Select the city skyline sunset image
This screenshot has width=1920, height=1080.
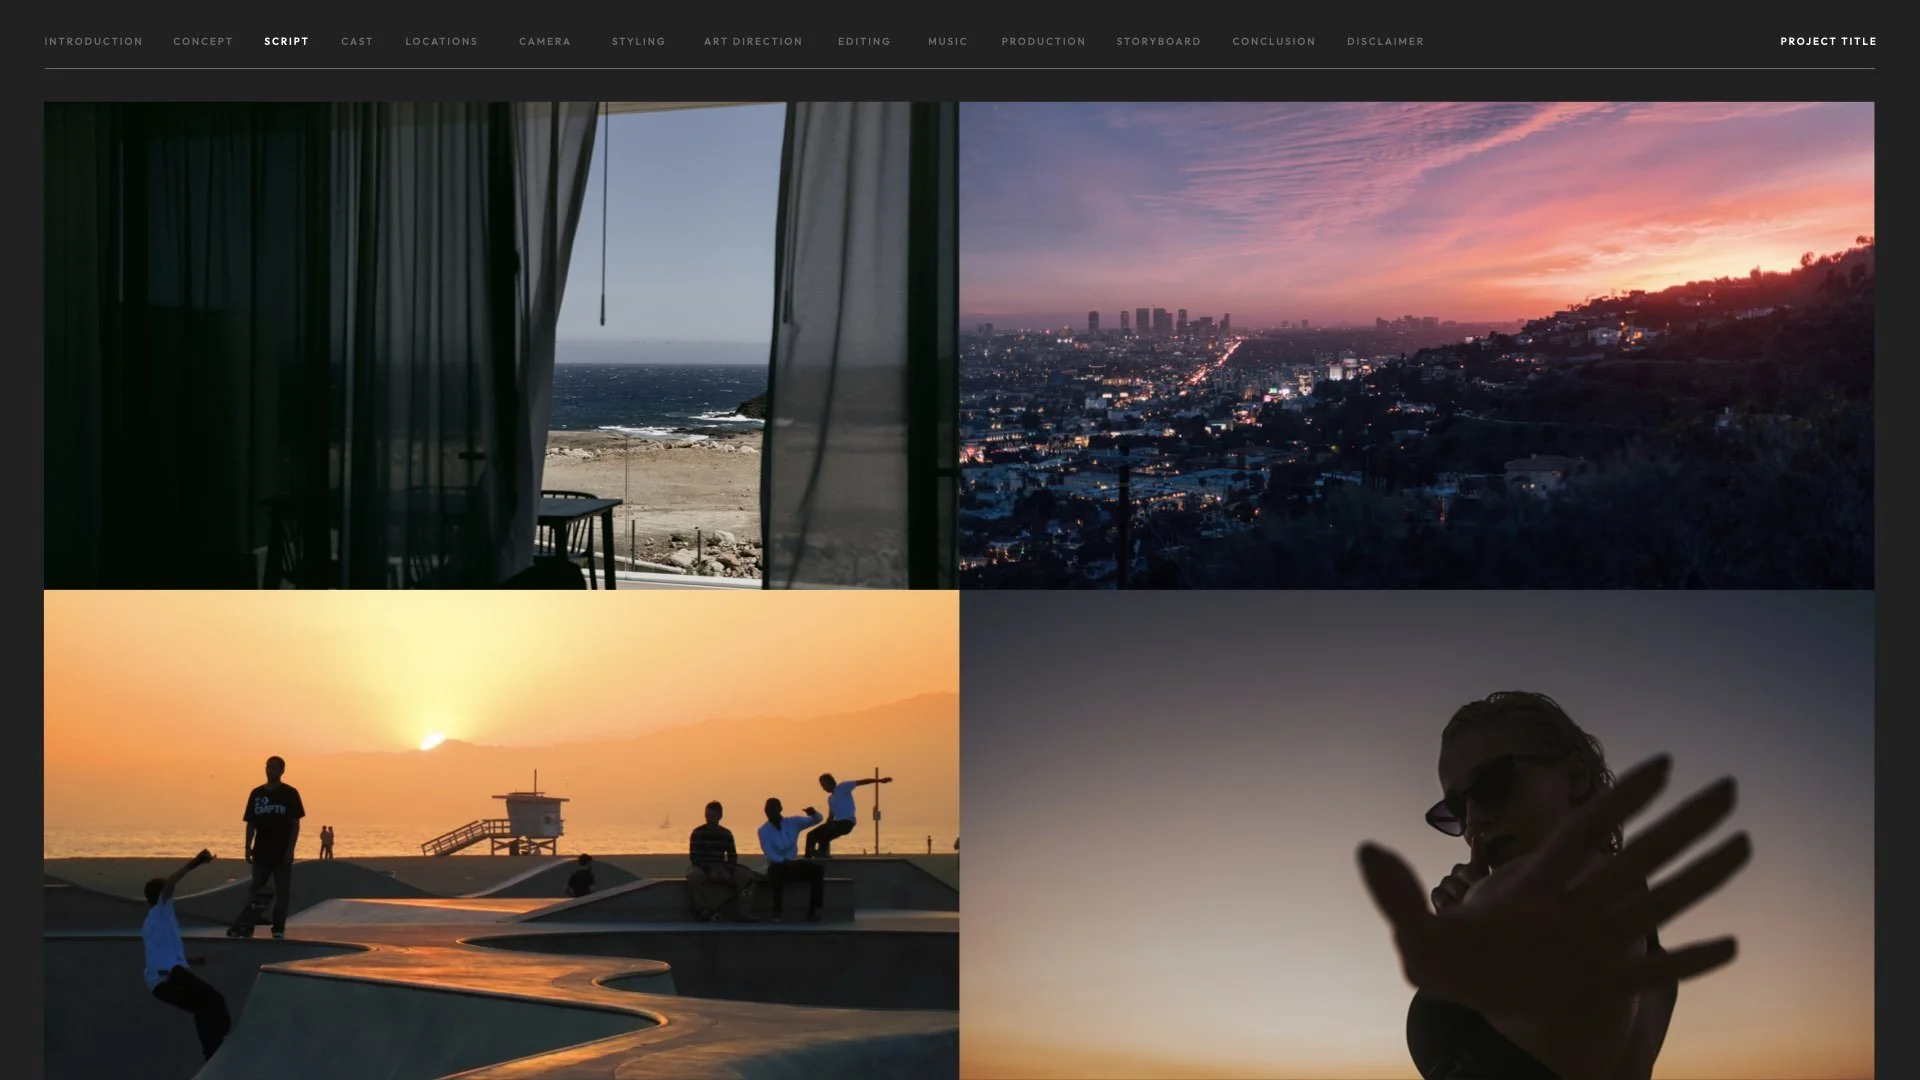click(x=1416, y=345)
